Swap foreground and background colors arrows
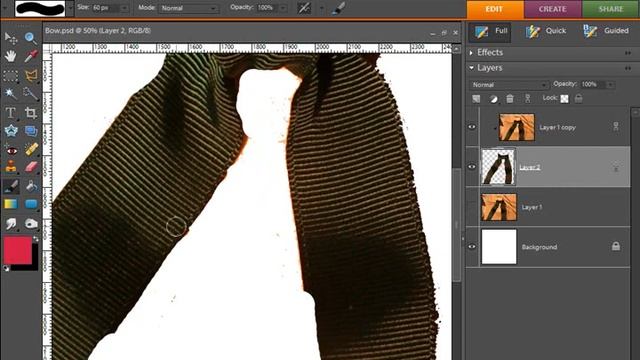The height and width of the screenshot is (360, 640). [36, 238]
